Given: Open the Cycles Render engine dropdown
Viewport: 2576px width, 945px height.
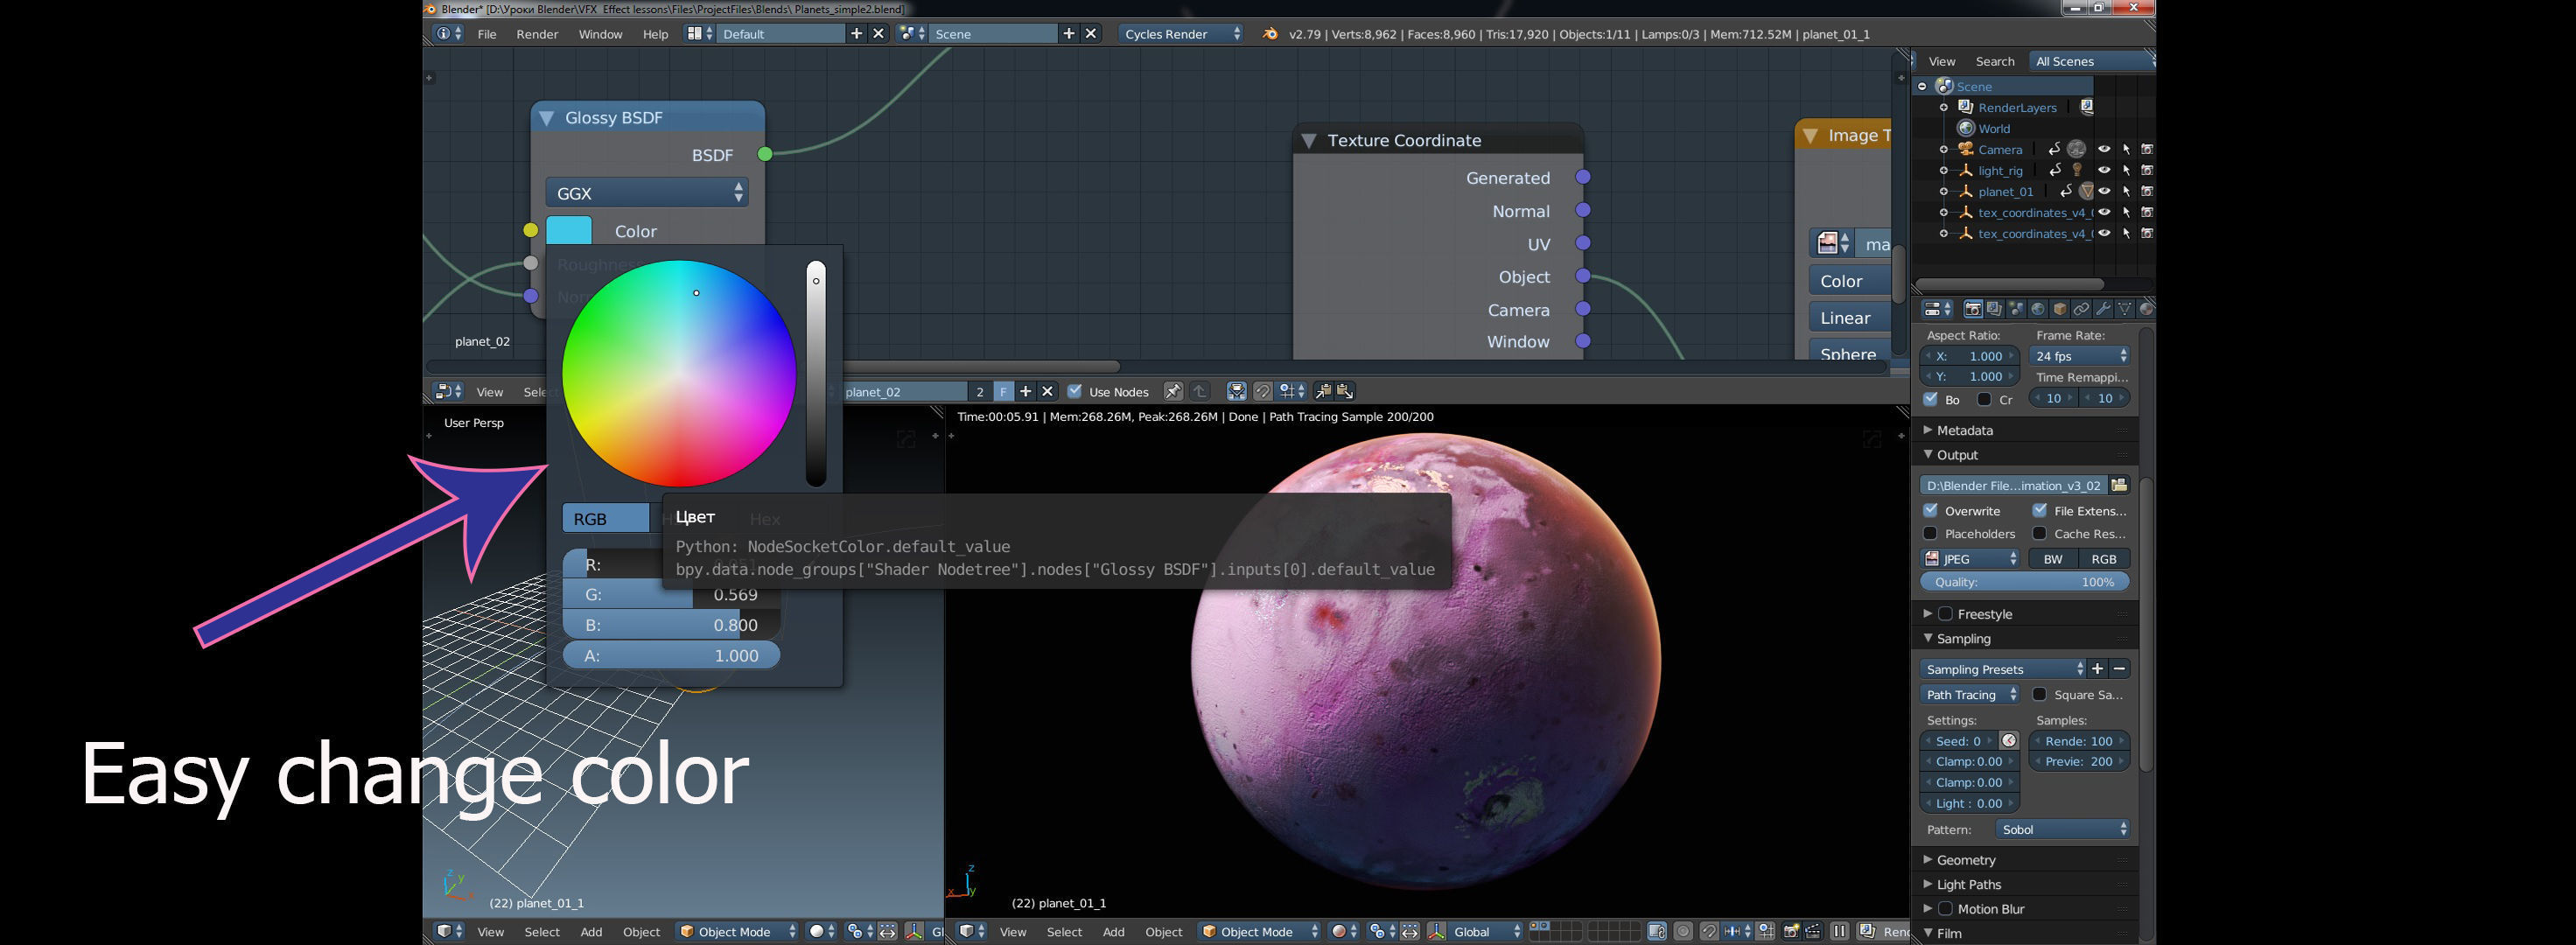Looking at the screenshot, I should pyautogui.click(x=1181, y=34).
